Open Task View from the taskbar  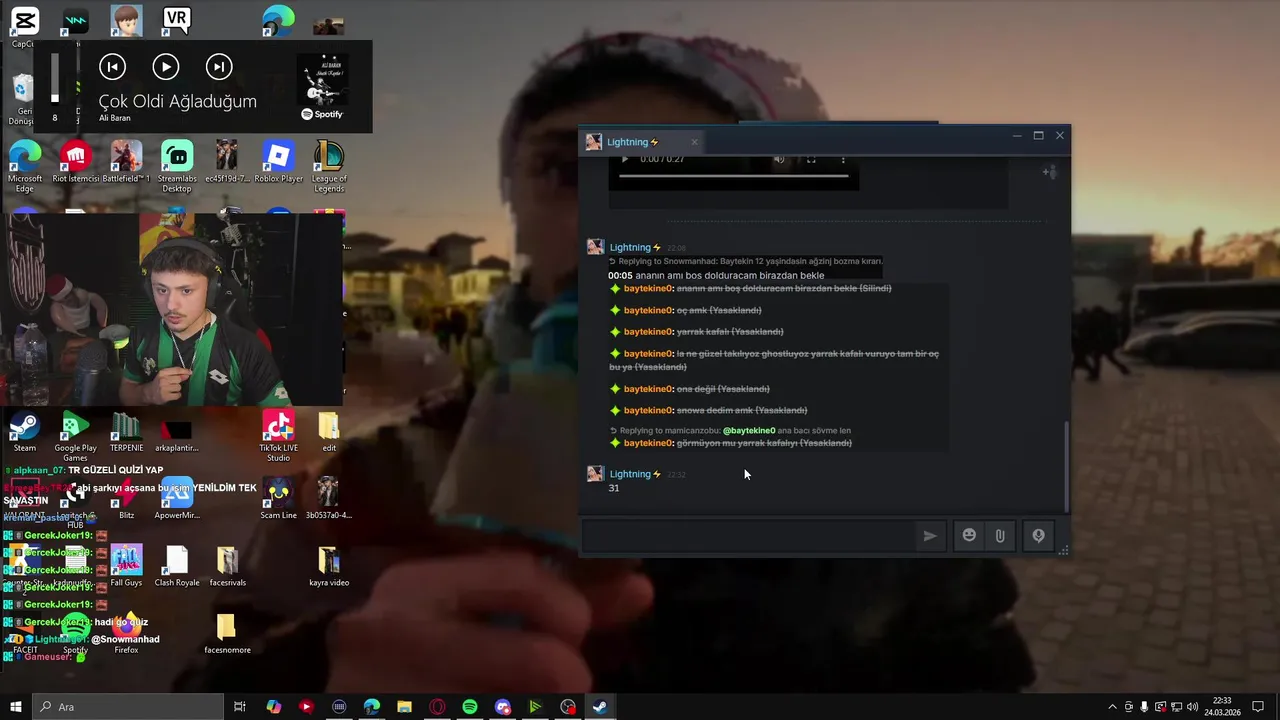(x=240, y=707)
